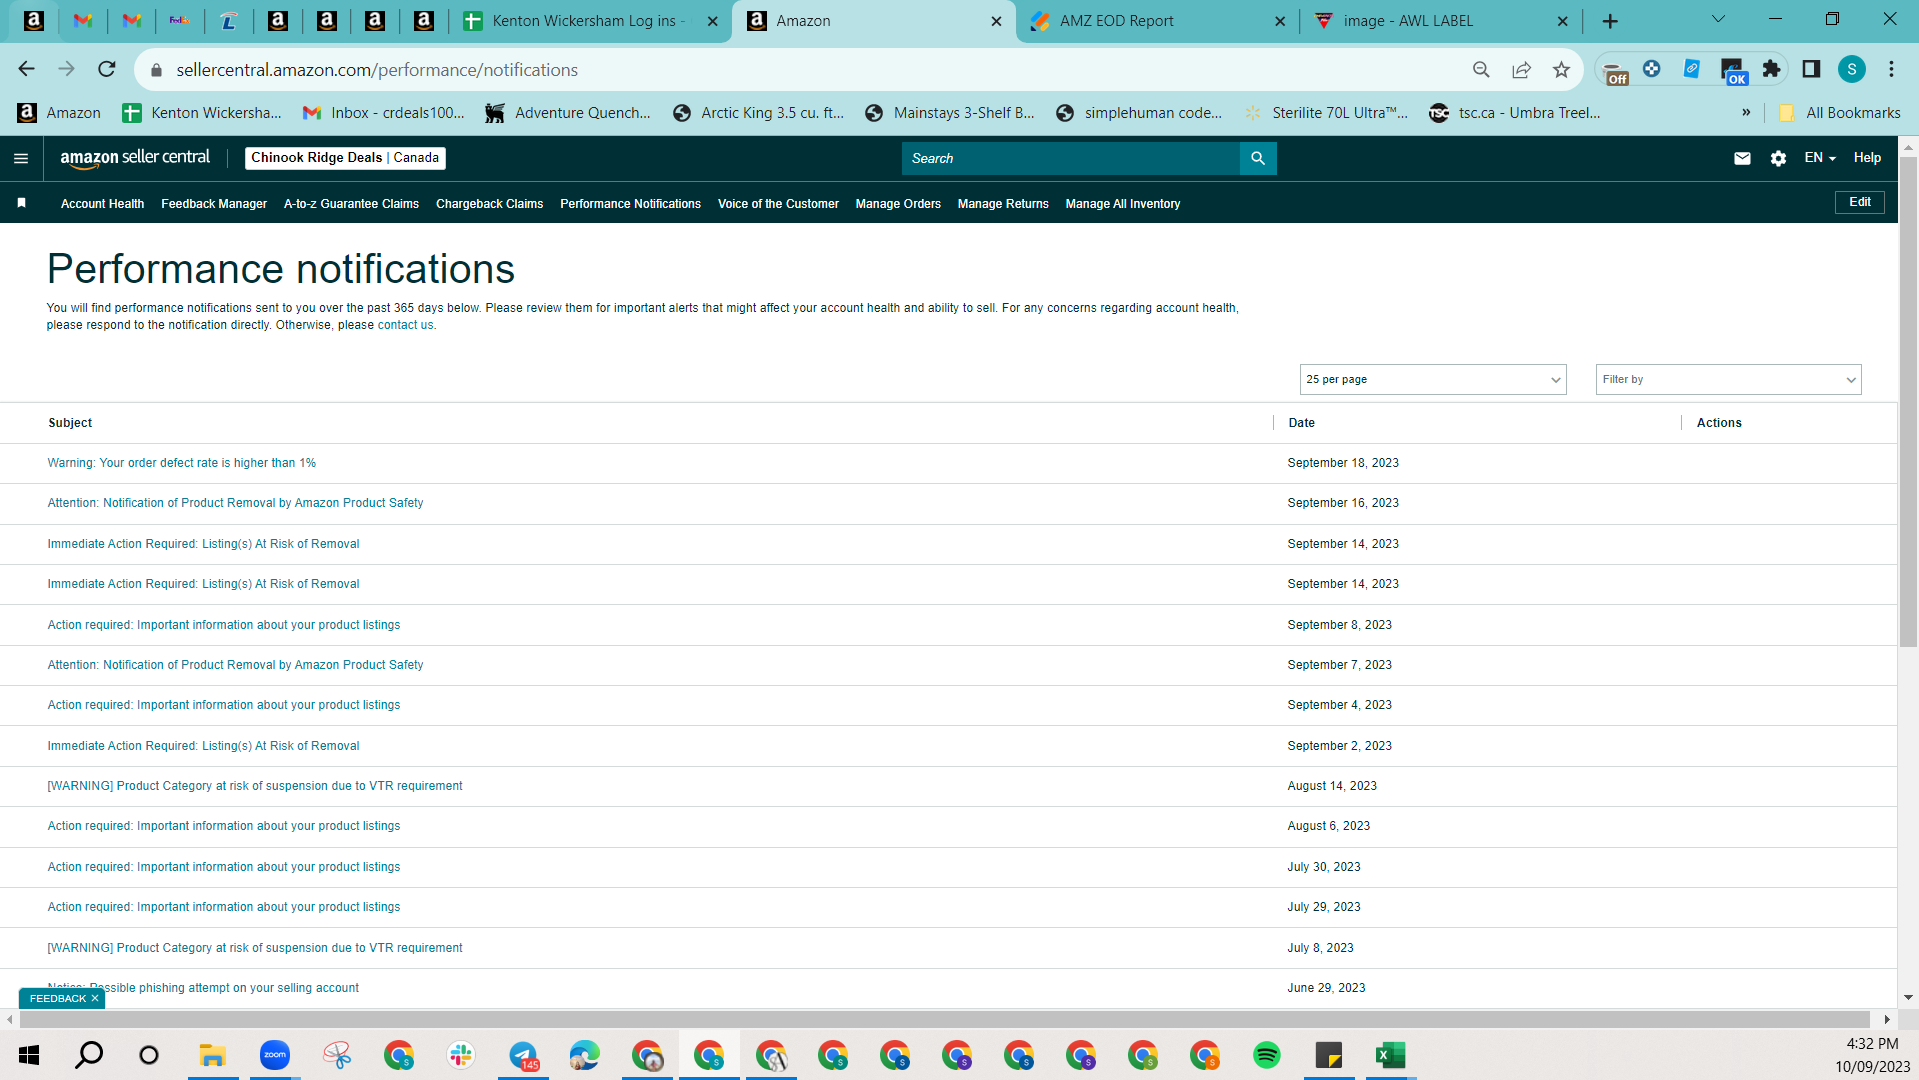Open the Seller Central hamburger menu

[21, 158]
